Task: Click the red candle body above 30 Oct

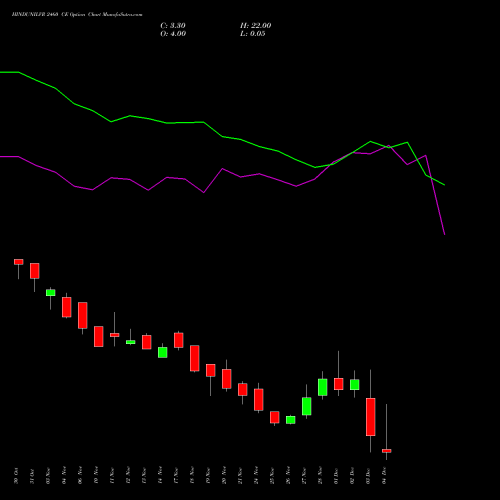Action: (x=19, y=262)
